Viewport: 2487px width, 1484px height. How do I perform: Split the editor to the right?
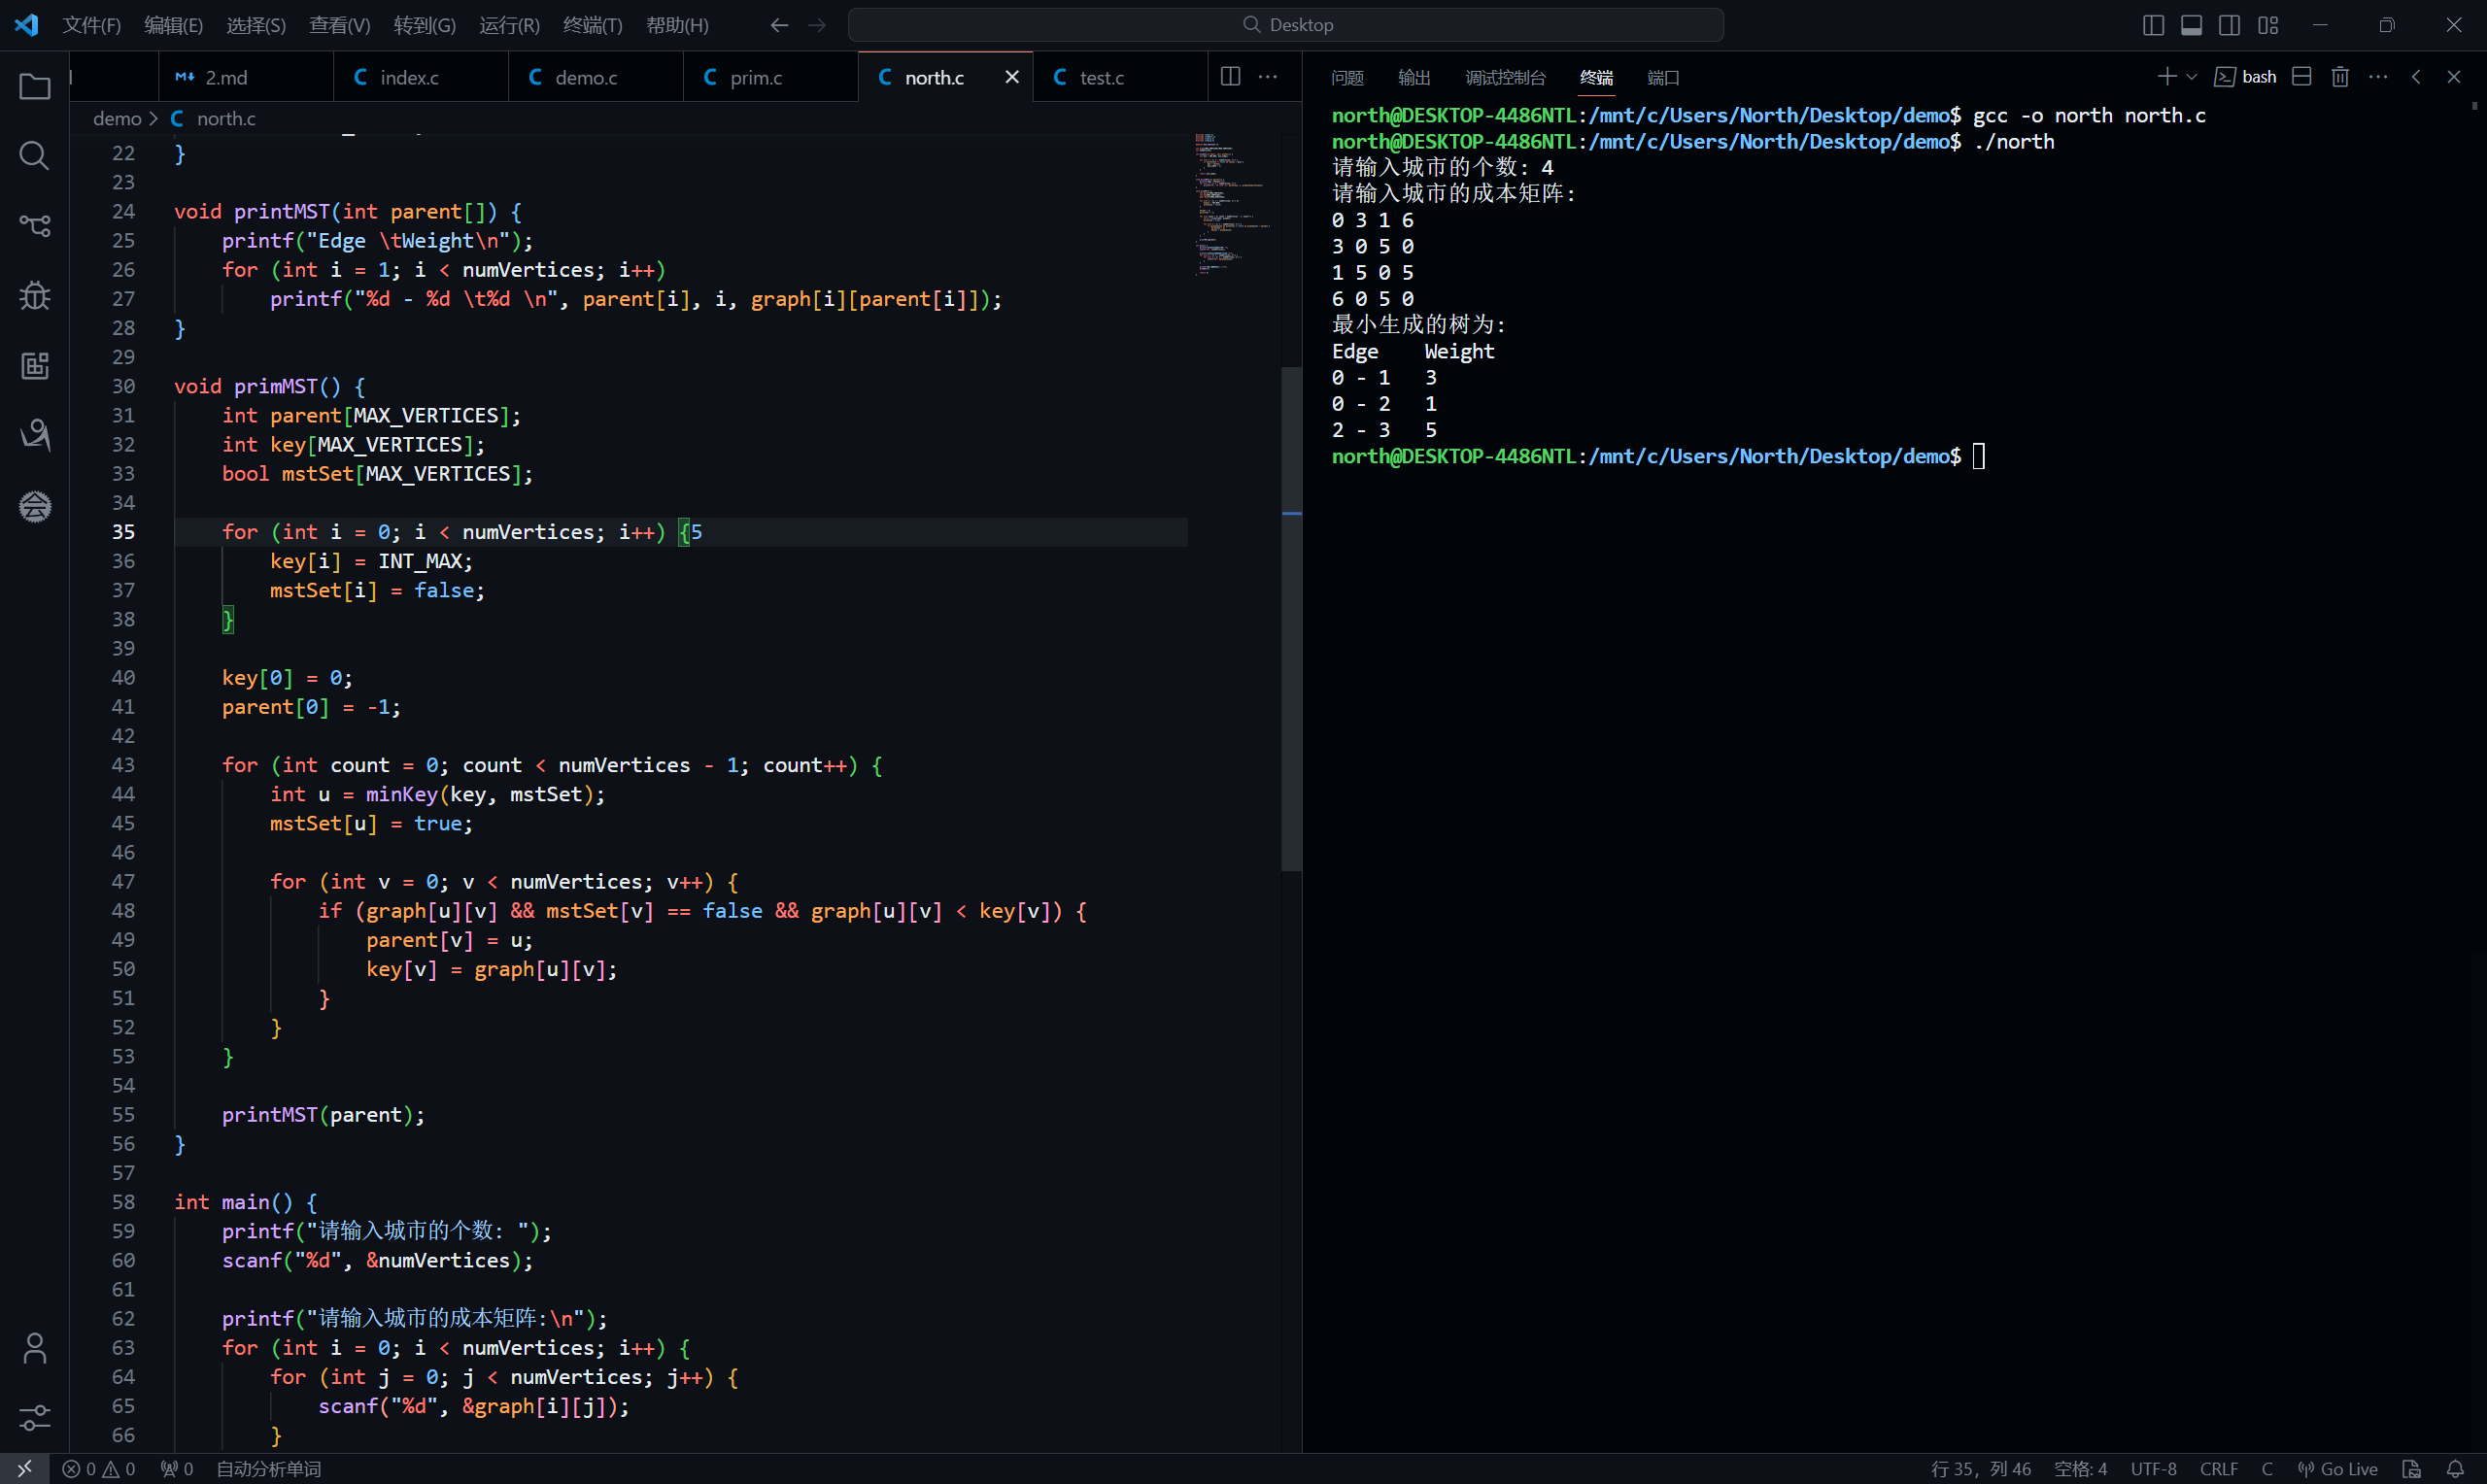tap(1230, 77)
